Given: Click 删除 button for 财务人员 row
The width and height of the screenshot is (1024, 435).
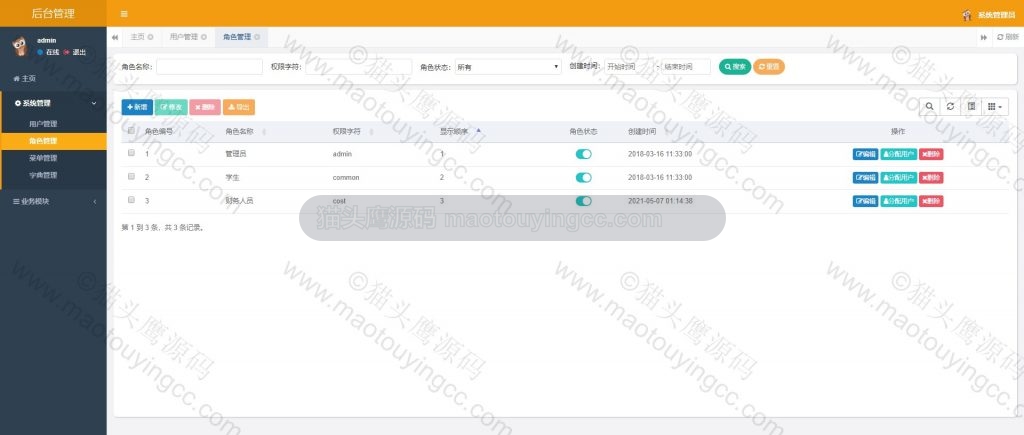Looking at the screenshot, I should 931,201.
